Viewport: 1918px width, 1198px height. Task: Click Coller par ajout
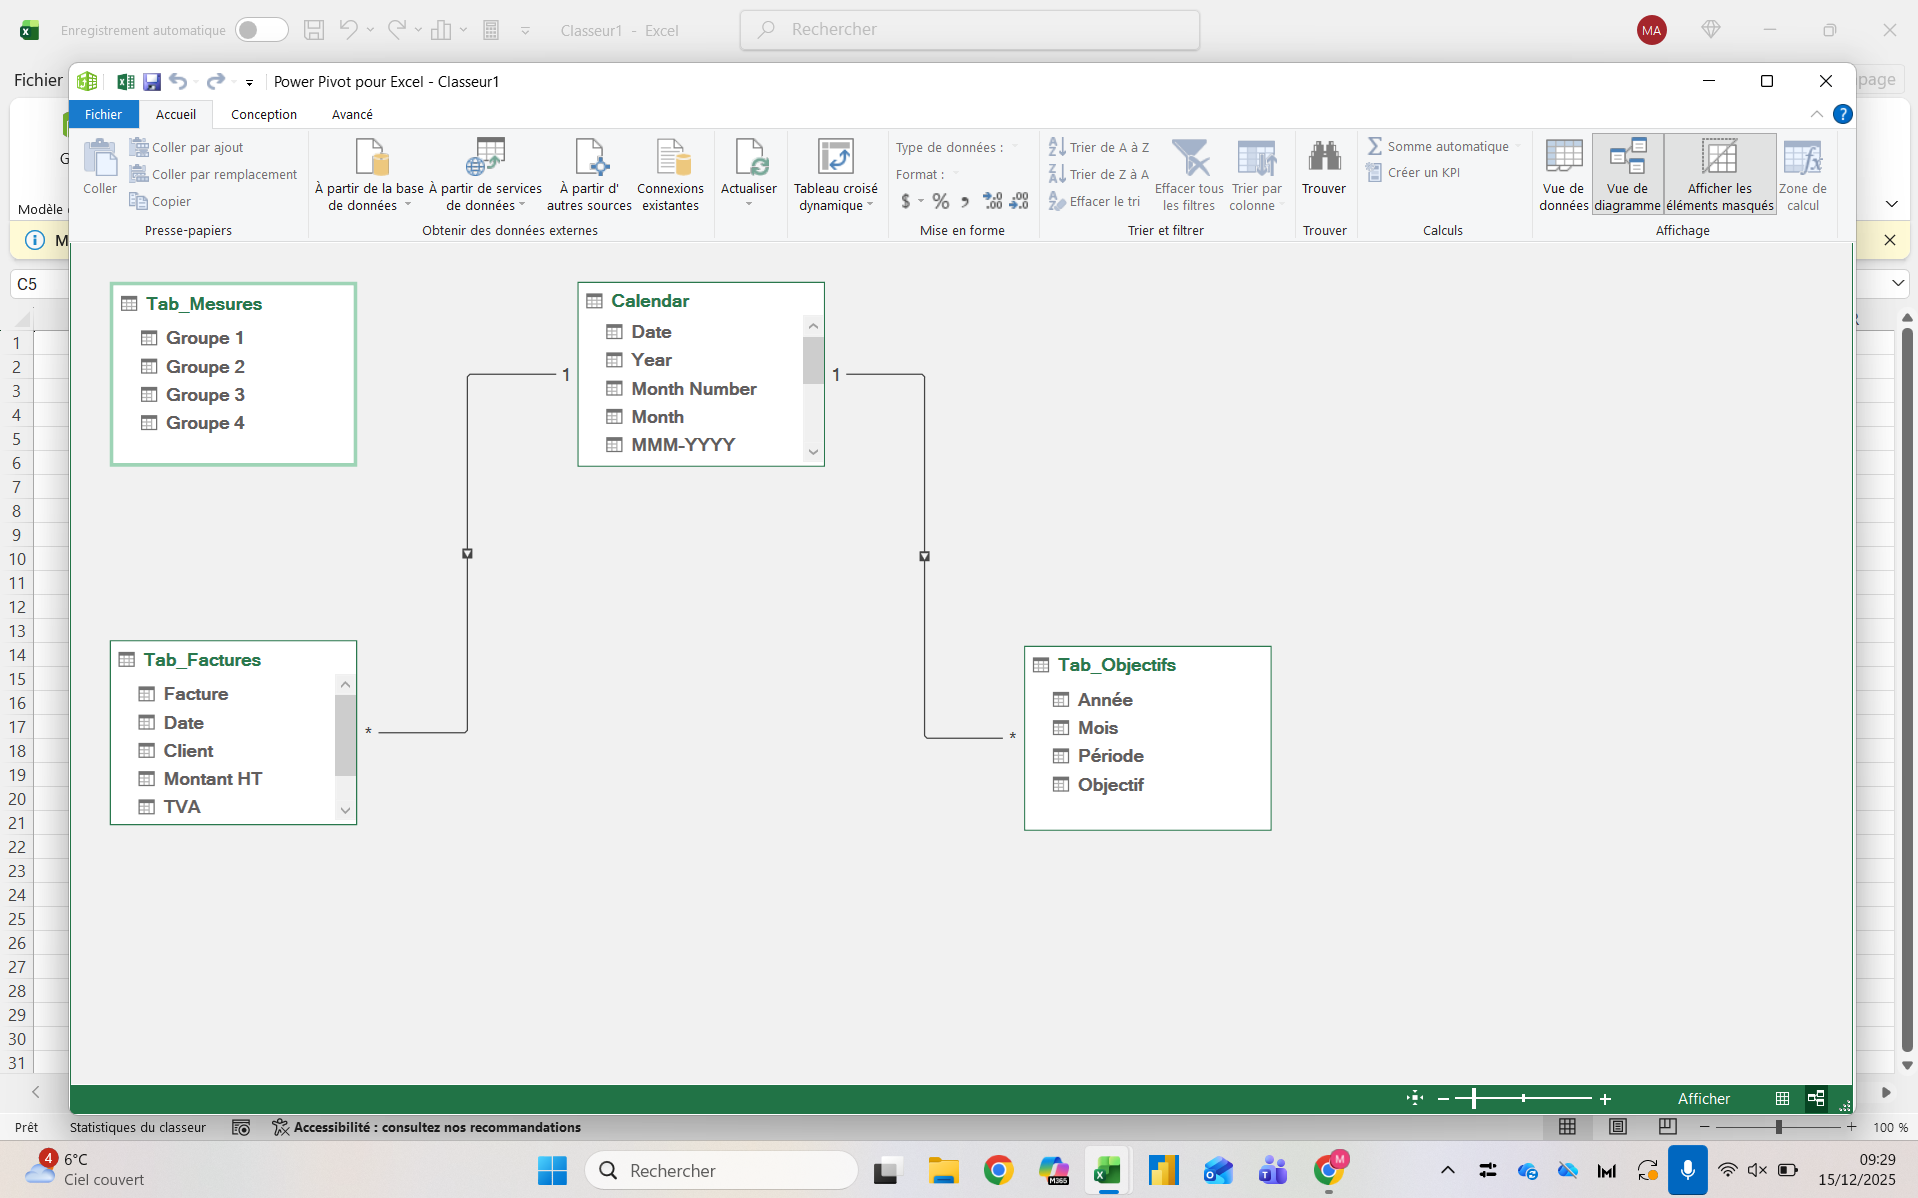pyautogui.click(x=187, y=147)
